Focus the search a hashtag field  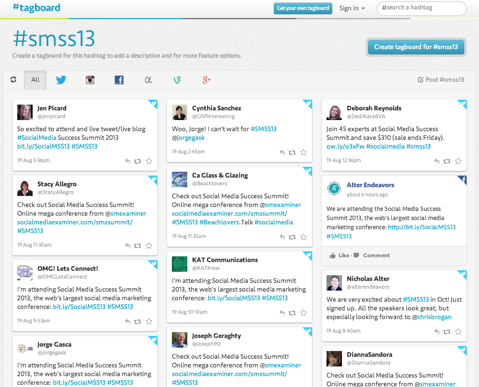click(421, 8)
